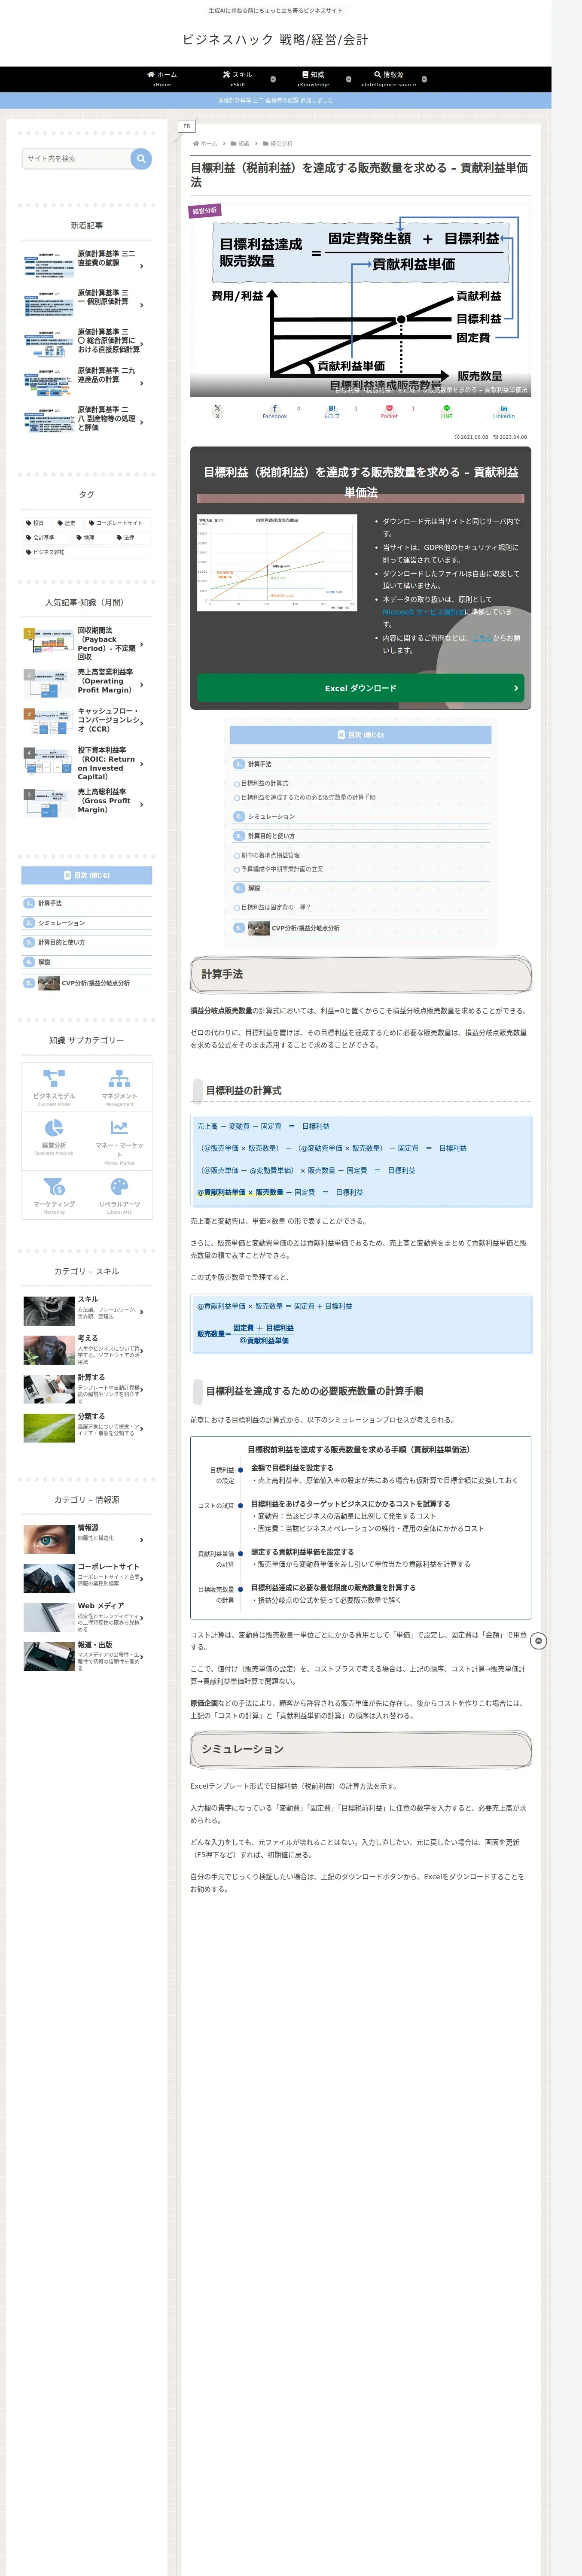582x2576 pixels.
Task: Open the マネジメント subcategory icon
Action: click(x=119, y=1086)
